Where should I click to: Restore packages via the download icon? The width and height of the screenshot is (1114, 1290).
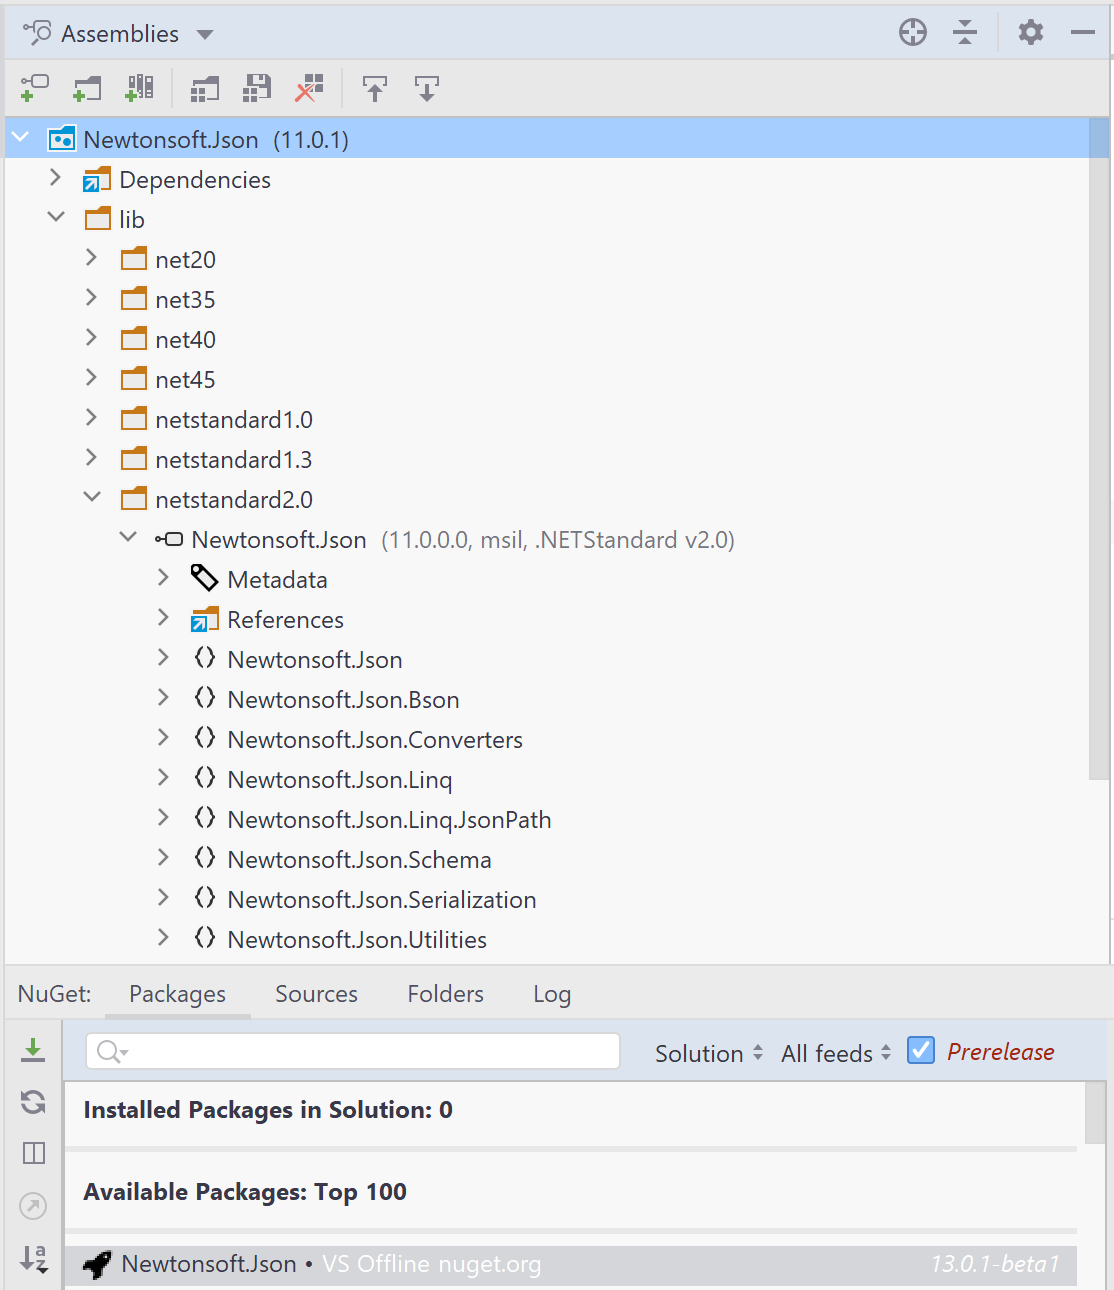(x=33, y=1051)
